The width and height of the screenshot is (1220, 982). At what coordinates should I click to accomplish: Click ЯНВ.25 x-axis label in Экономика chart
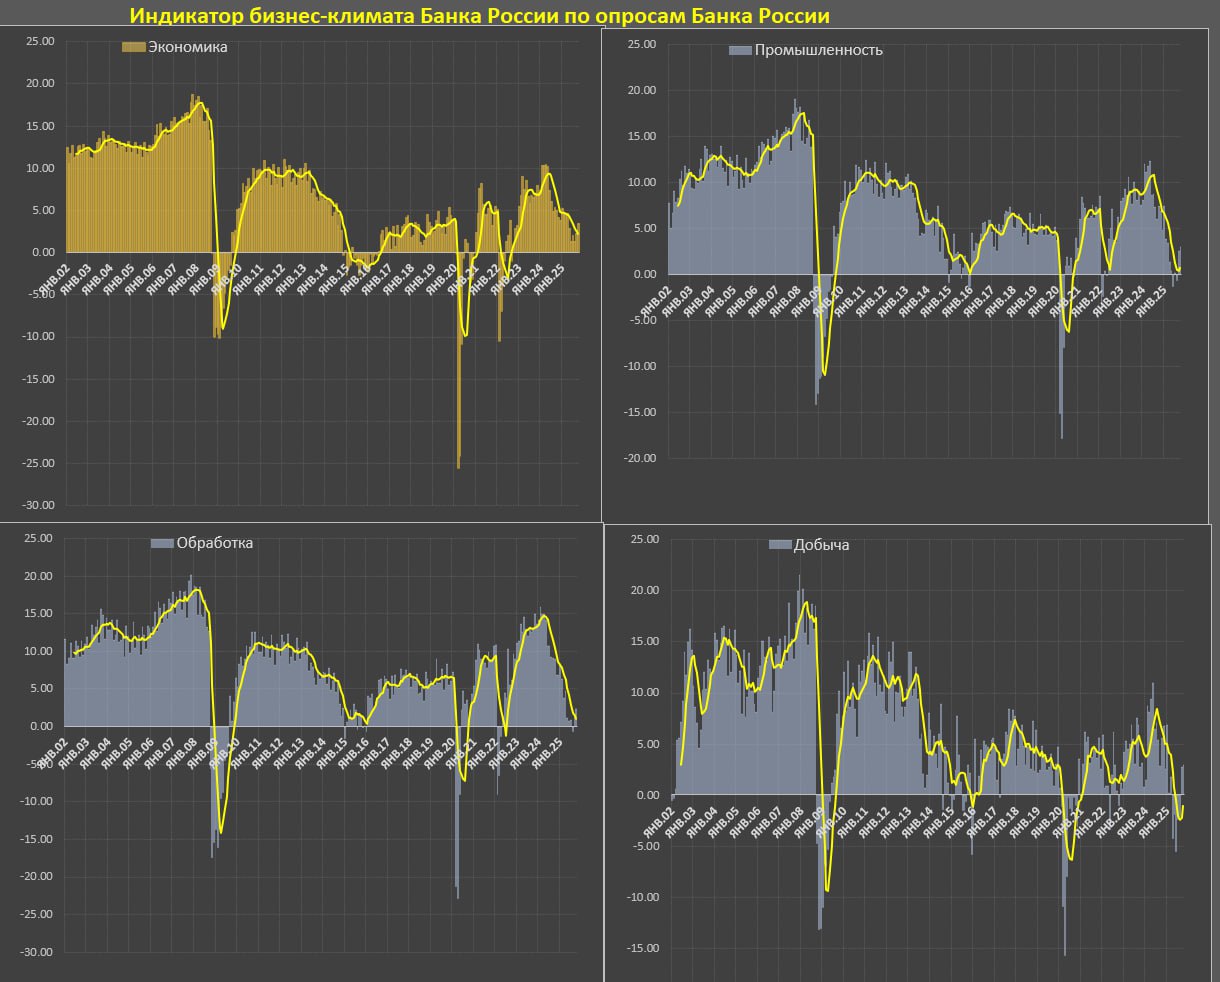click(550, 281)
